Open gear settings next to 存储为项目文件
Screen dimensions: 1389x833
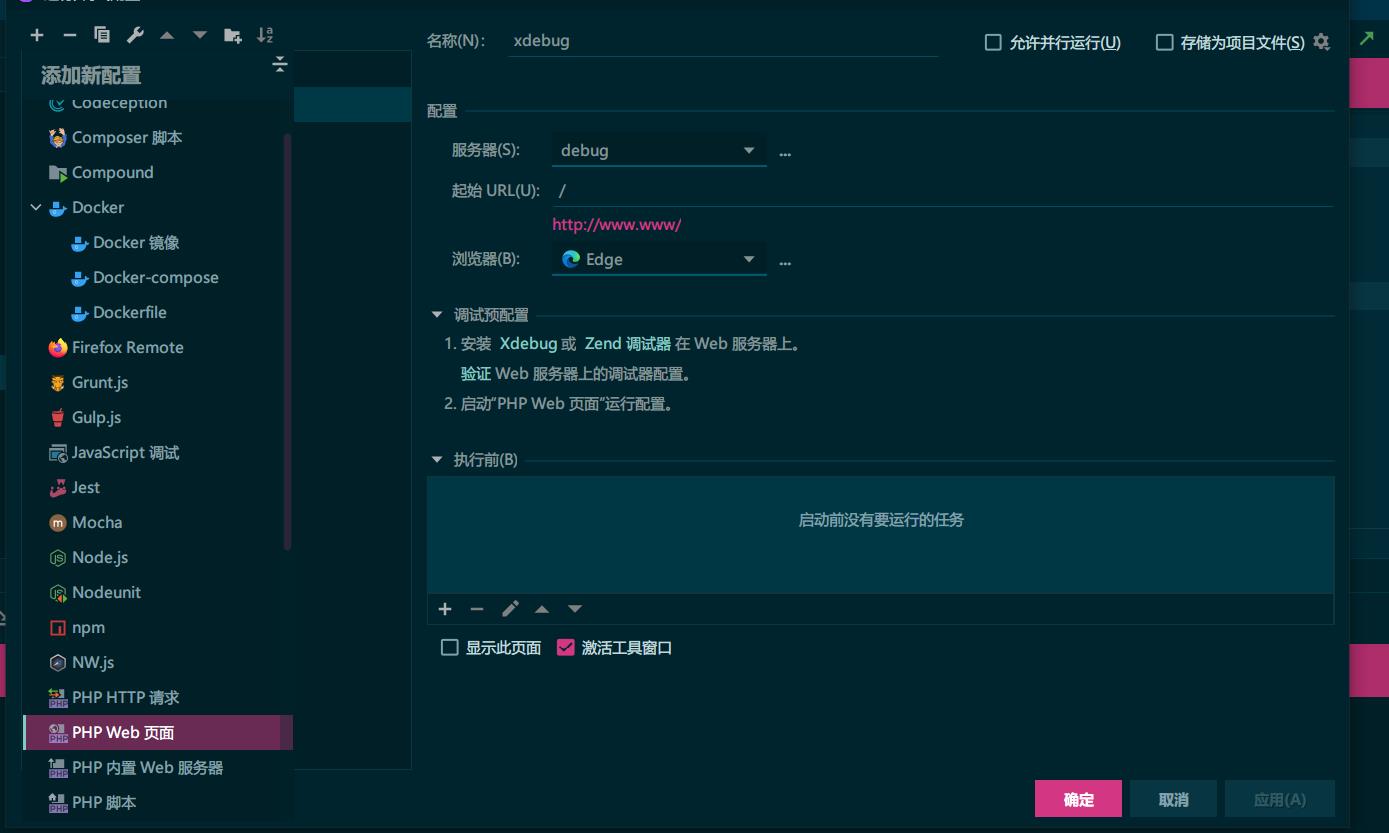pyautogui.click(x=1322, y=42)
